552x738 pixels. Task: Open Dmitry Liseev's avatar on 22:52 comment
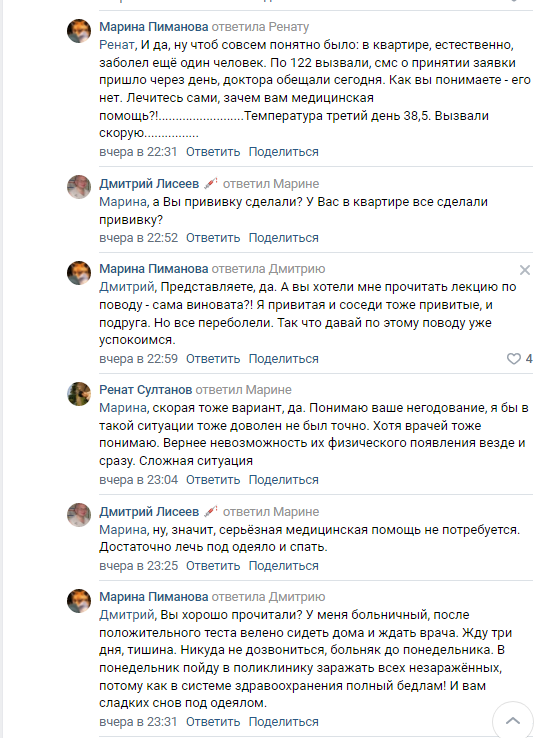click(79, 187)
